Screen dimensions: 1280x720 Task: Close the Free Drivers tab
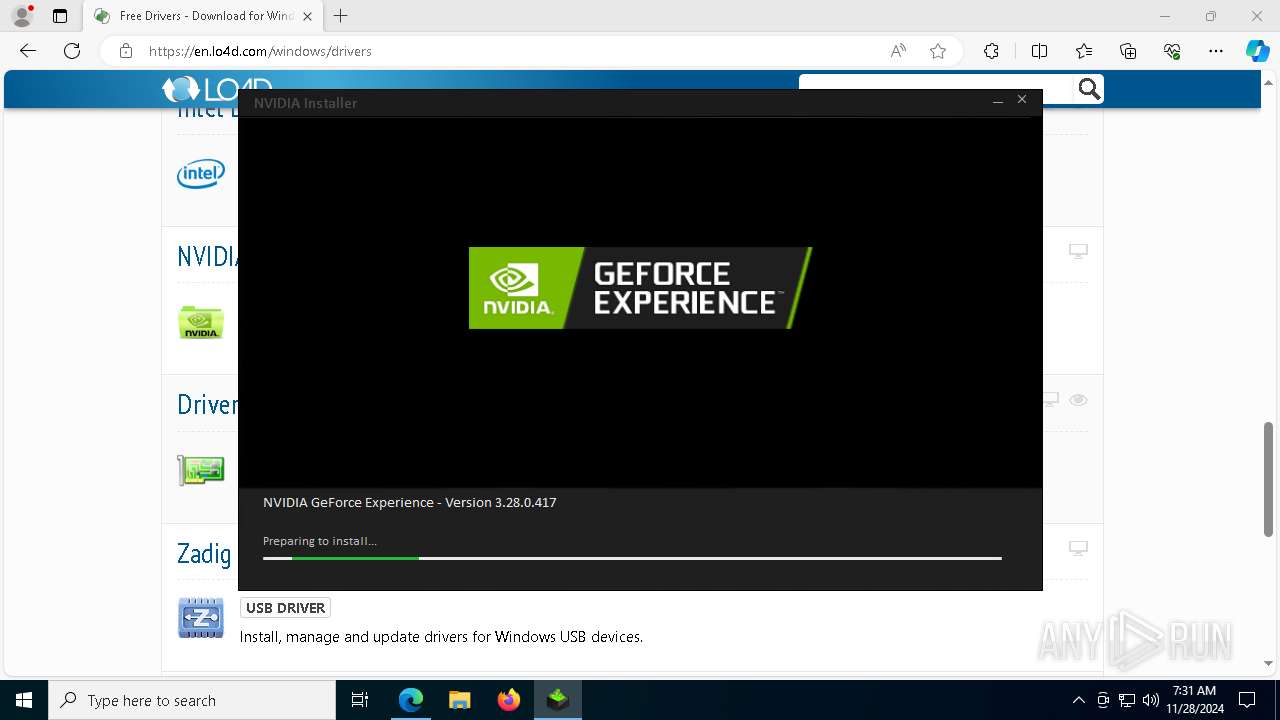click(307, 16)
